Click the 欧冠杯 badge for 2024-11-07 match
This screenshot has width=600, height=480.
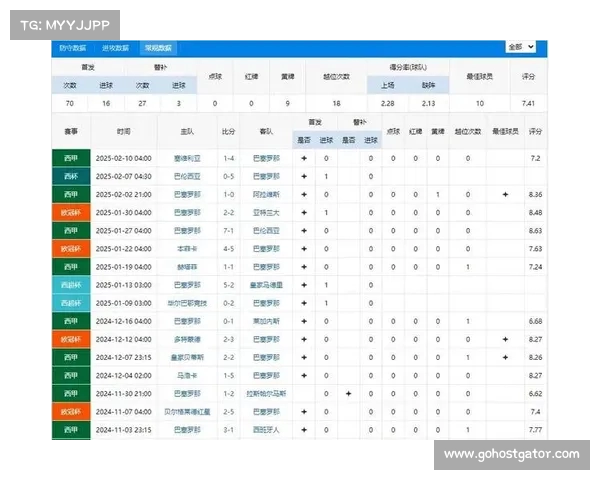(x=71, y=412)
